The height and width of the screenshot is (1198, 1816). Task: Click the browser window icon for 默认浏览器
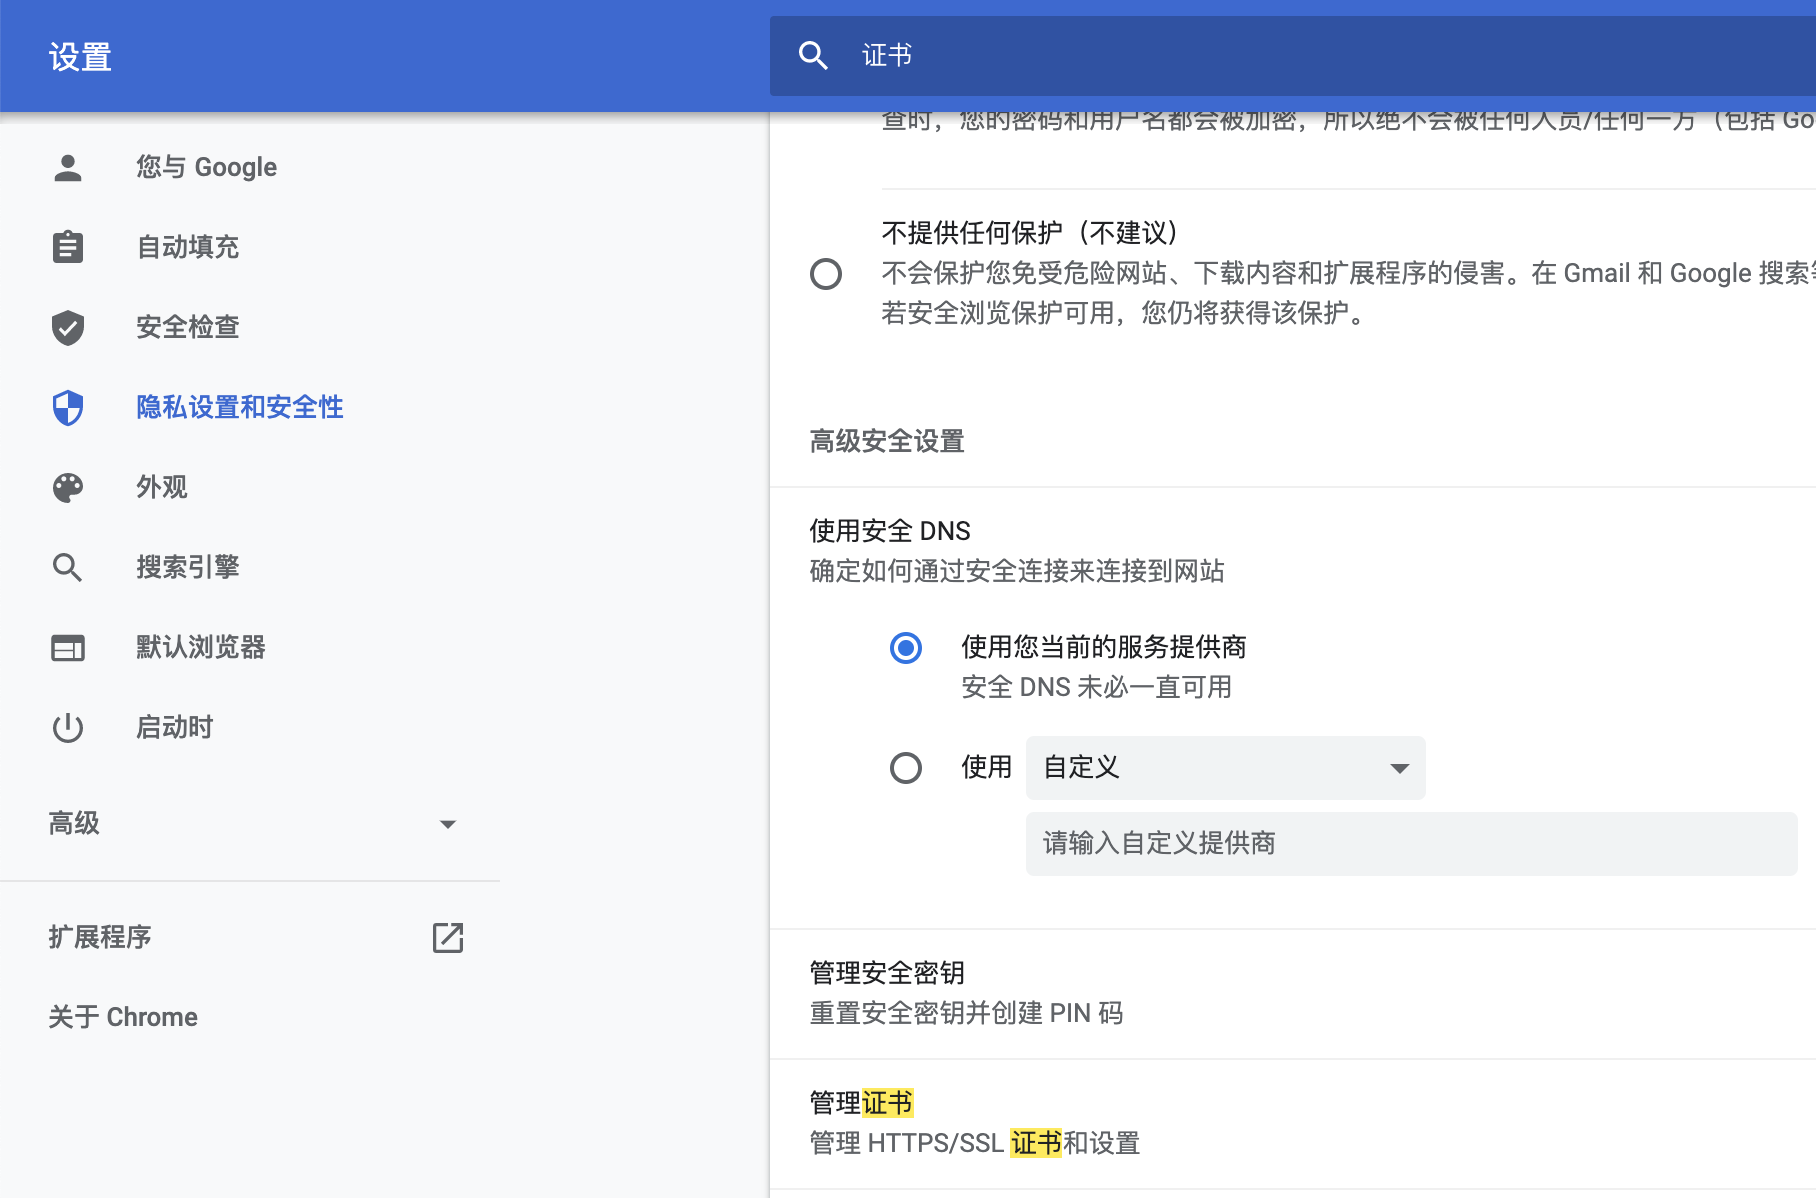tap(68, 648)
